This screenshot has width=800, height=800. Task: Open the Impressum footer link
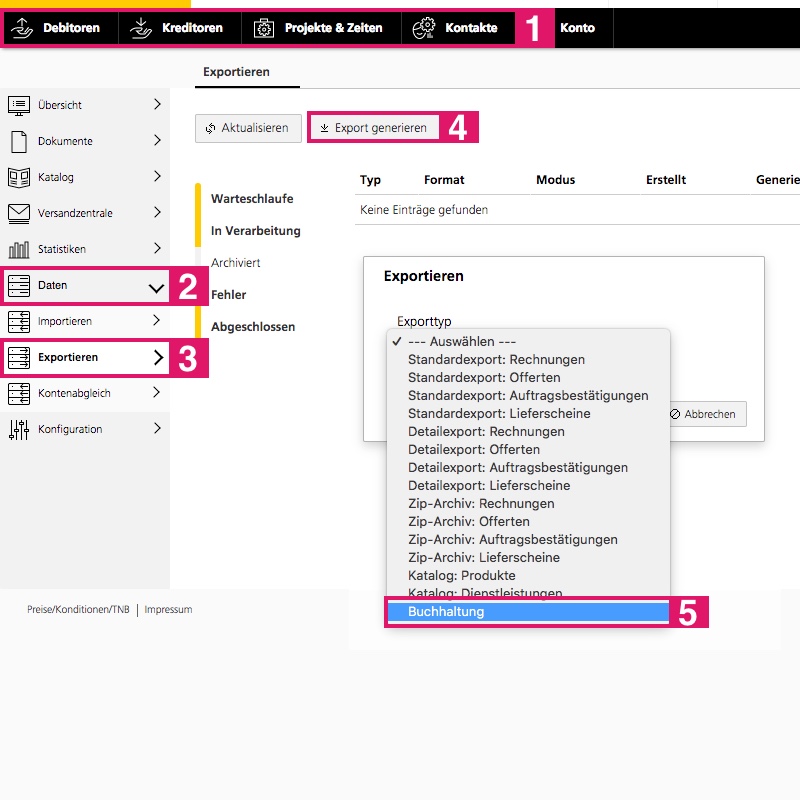[x=168, y=609]
